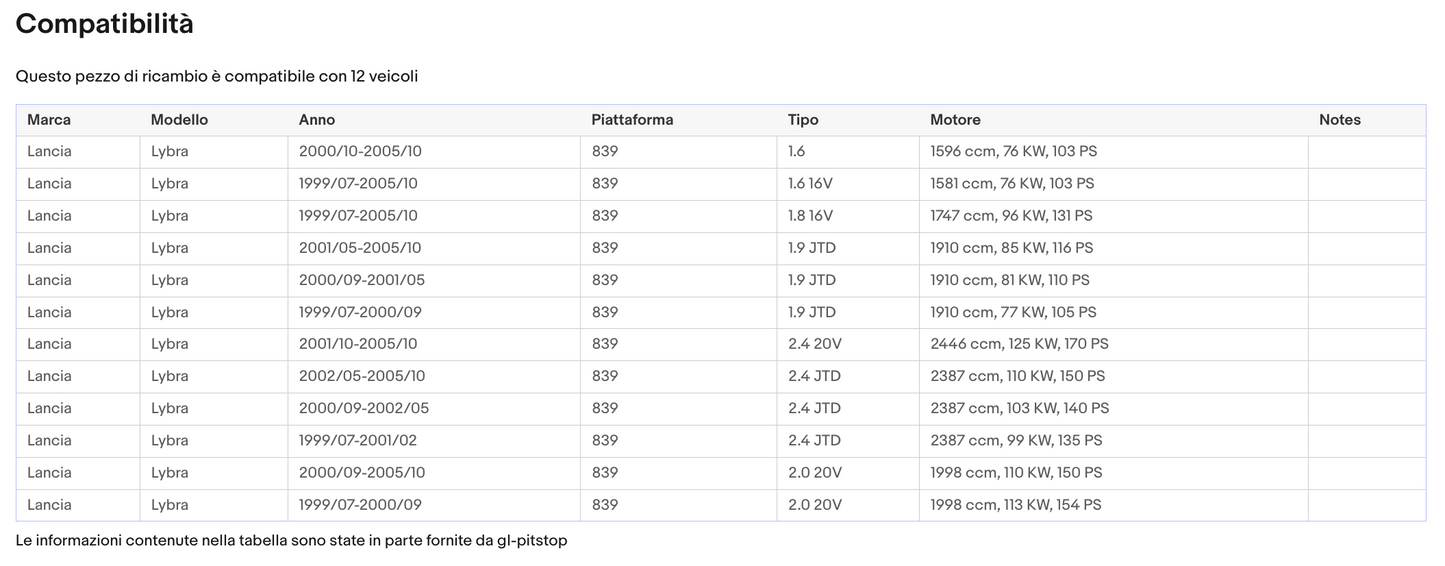The image size is (1445, 566).
Task: Click the Modello column header
Action: coord(179,120)
